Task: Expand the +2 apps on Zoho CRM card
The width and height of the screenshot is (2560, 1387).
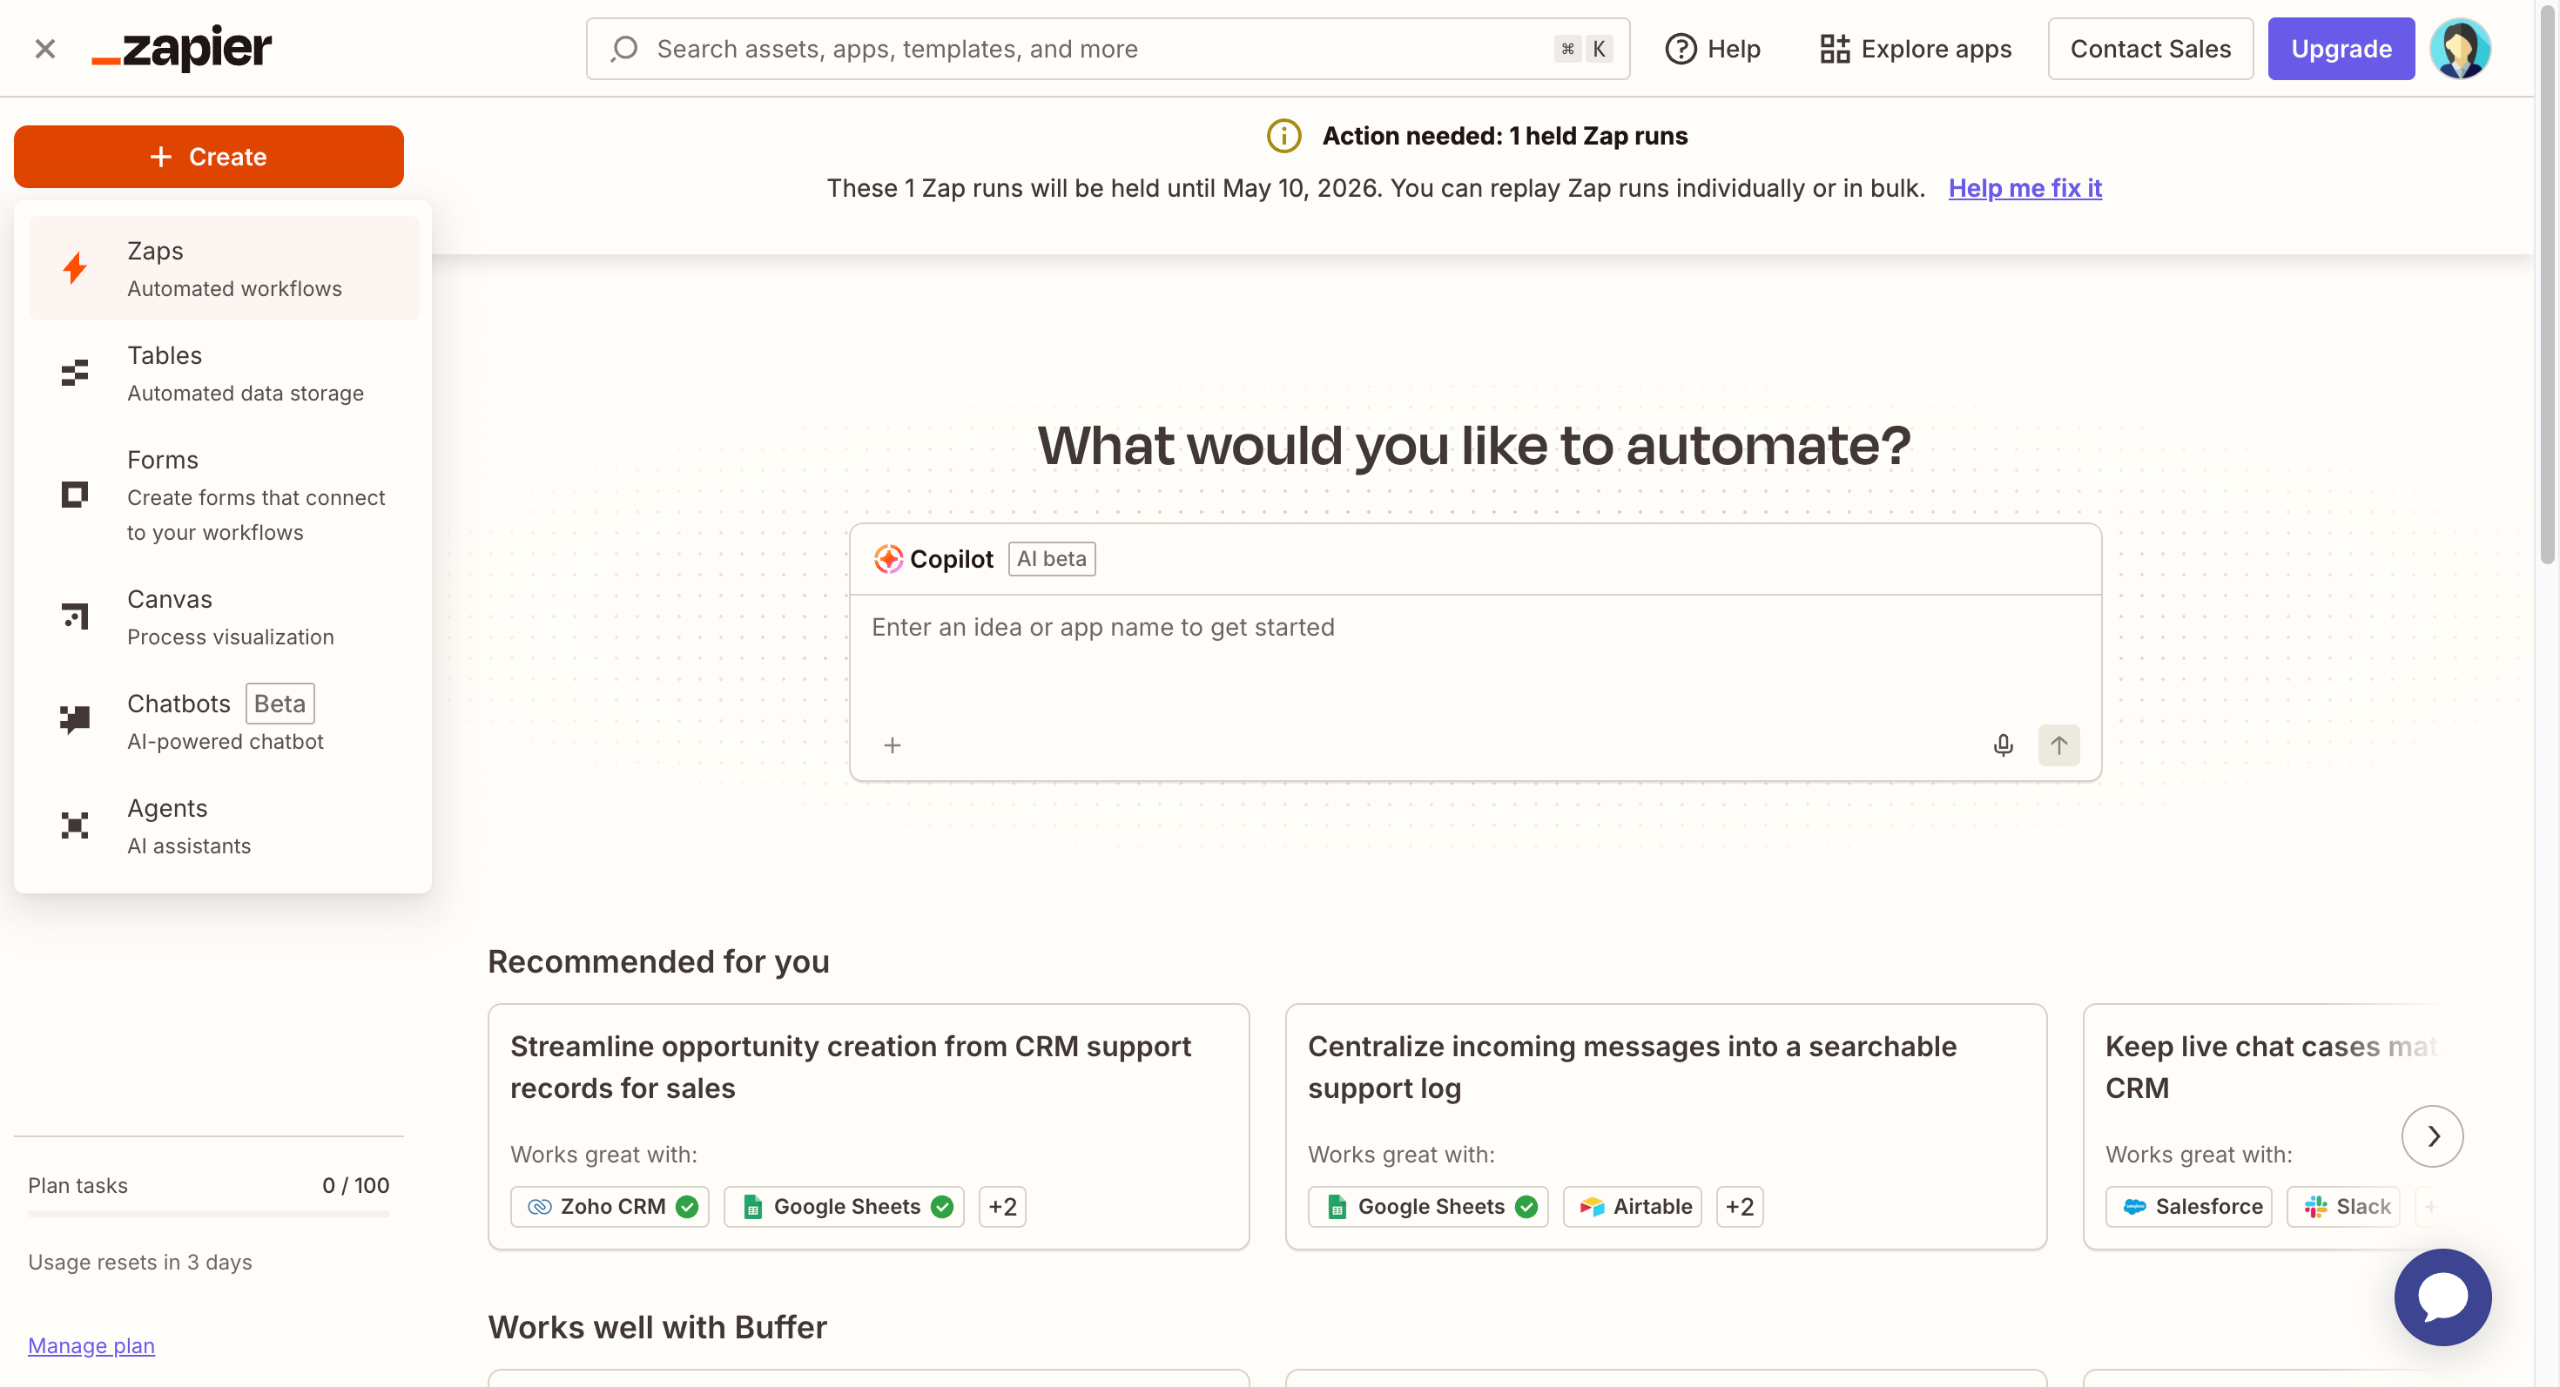Action: [1002, 1206]
